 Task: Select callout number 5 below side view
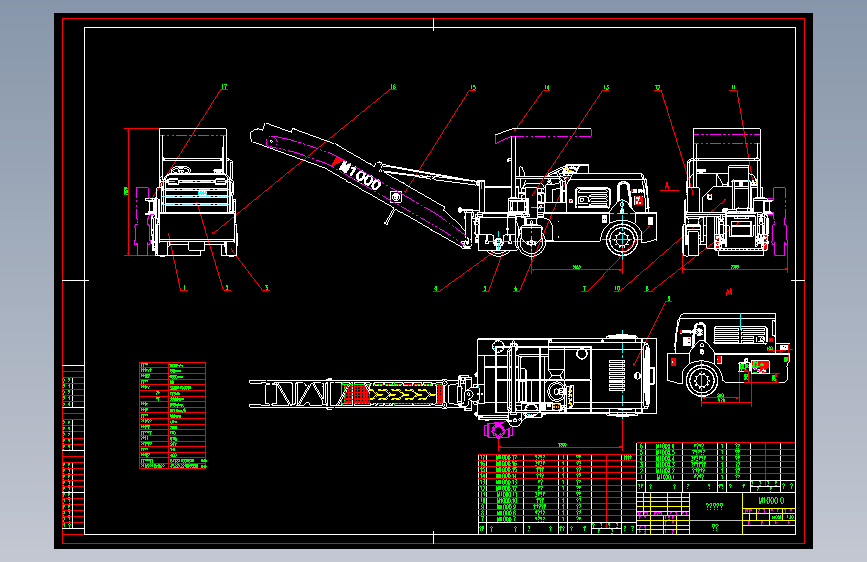tap(485, 289)
